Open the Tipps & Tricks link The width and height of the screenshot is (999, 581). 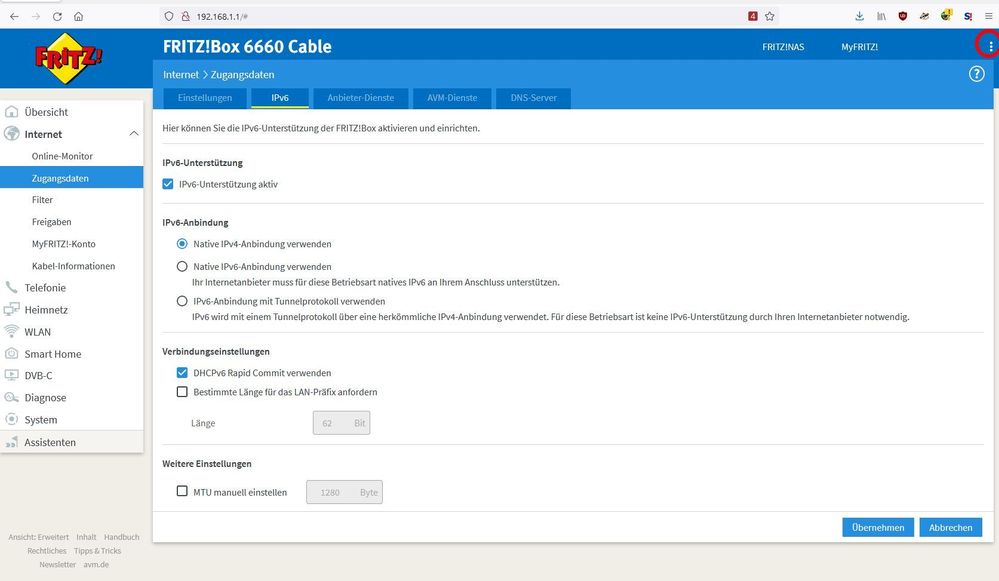pos(97,551)
